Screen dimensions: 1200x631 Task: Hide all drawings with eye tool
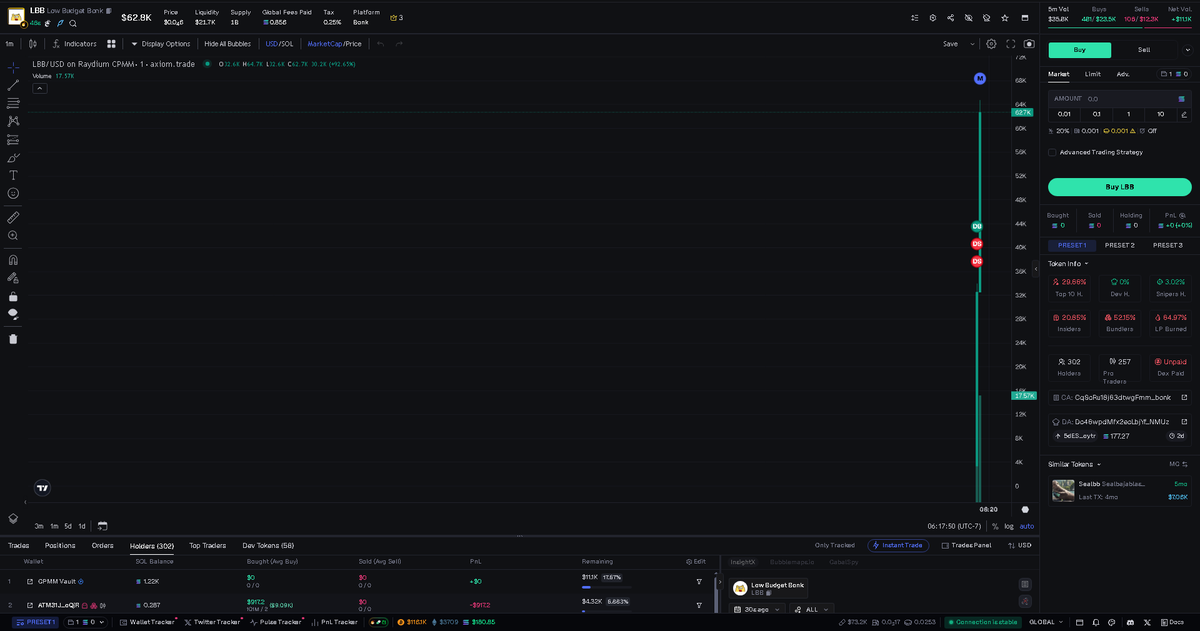(x=13, y=314)
